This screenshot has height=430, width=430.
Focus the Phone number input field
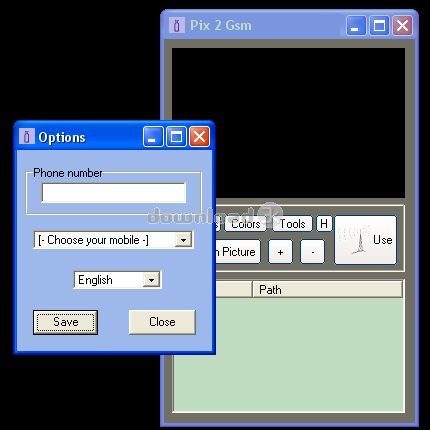pyautogui.click(x=114, y=193)
